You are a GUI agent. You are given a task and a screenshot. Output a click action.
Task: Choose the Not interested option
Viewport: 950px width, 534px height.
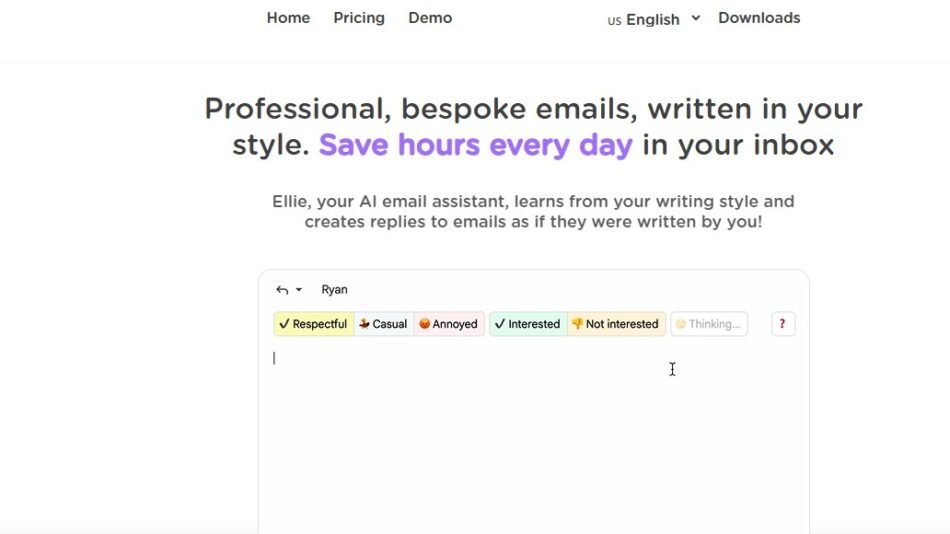pyautogui.click(x=616, y=324)
